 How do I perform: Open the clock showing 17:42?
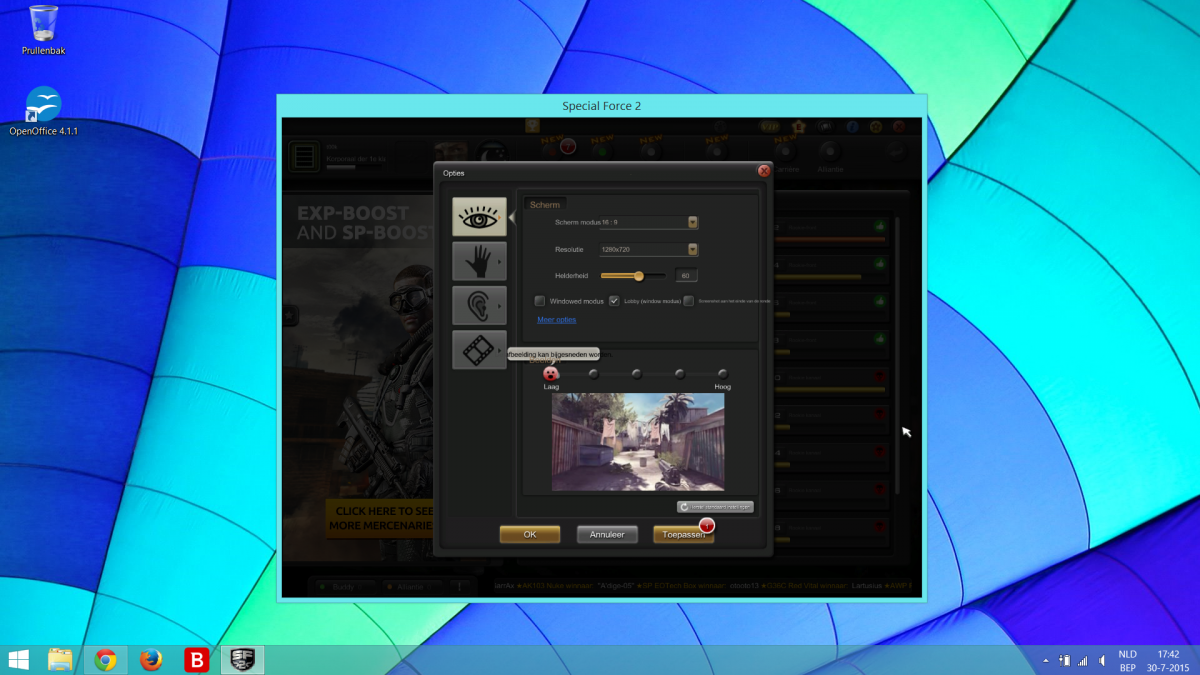[x=1168, y=660]
